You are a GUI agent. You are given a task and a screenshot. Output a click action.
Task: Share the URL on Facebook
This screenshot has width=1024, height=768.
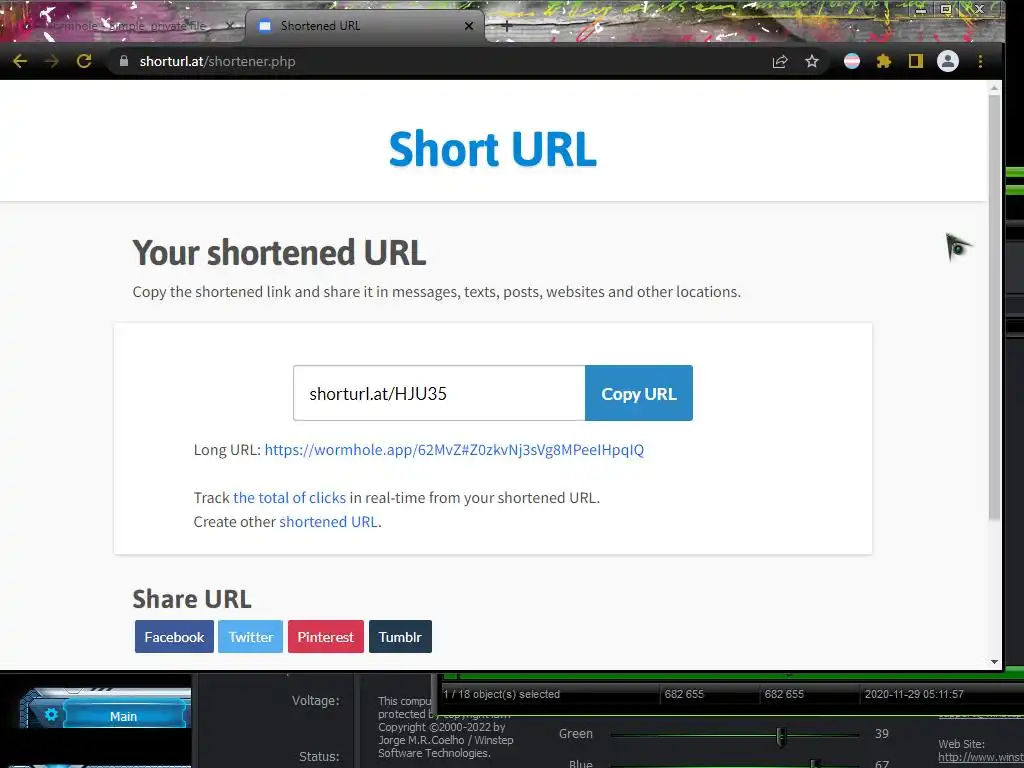174,637
